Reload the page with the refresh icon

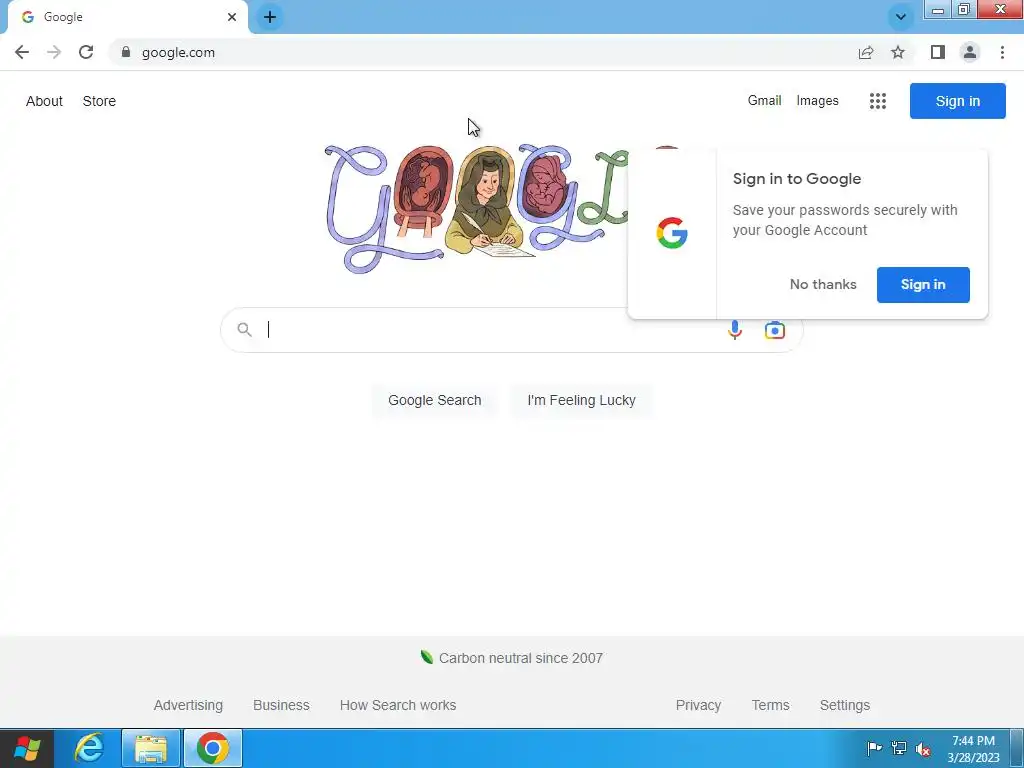pyautogui.click(x=86, y=52)
